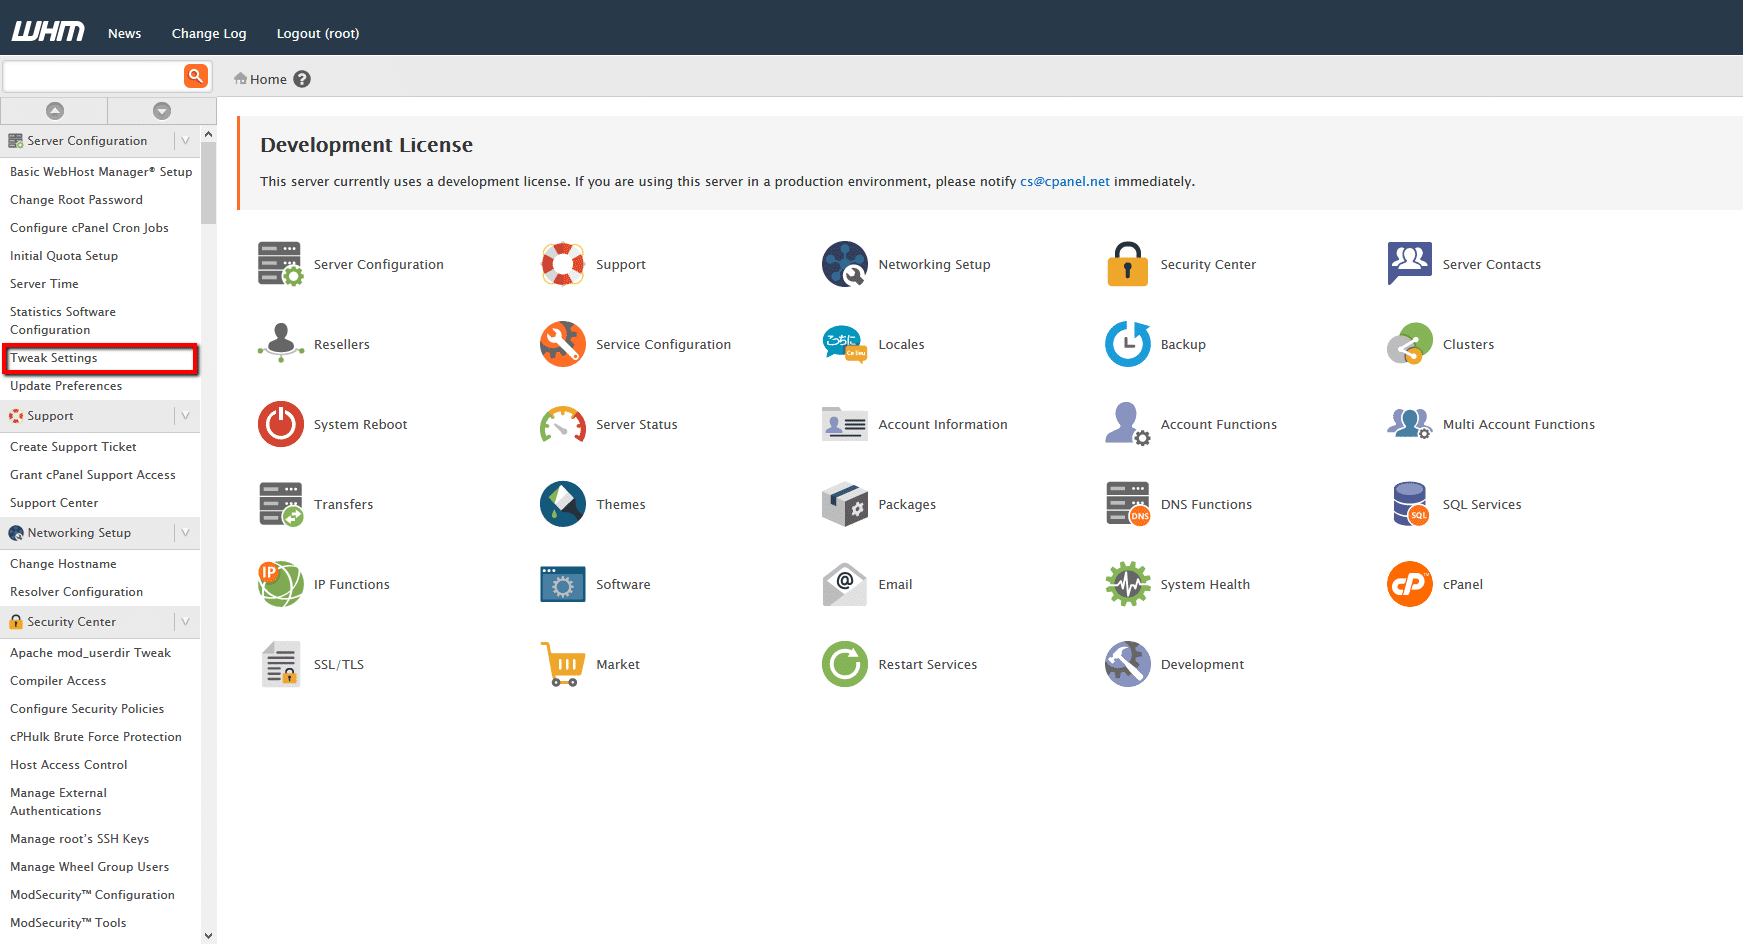
Task: Open the Software window icon
Action: (x=563, y=584)
